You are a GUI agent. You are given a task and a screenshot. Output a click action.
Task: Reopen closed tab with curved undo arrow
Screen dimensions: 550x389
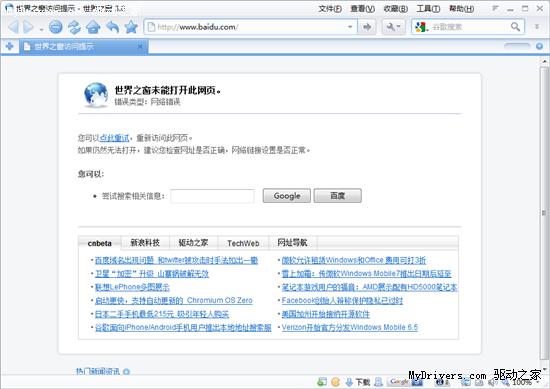click(112, 27)
